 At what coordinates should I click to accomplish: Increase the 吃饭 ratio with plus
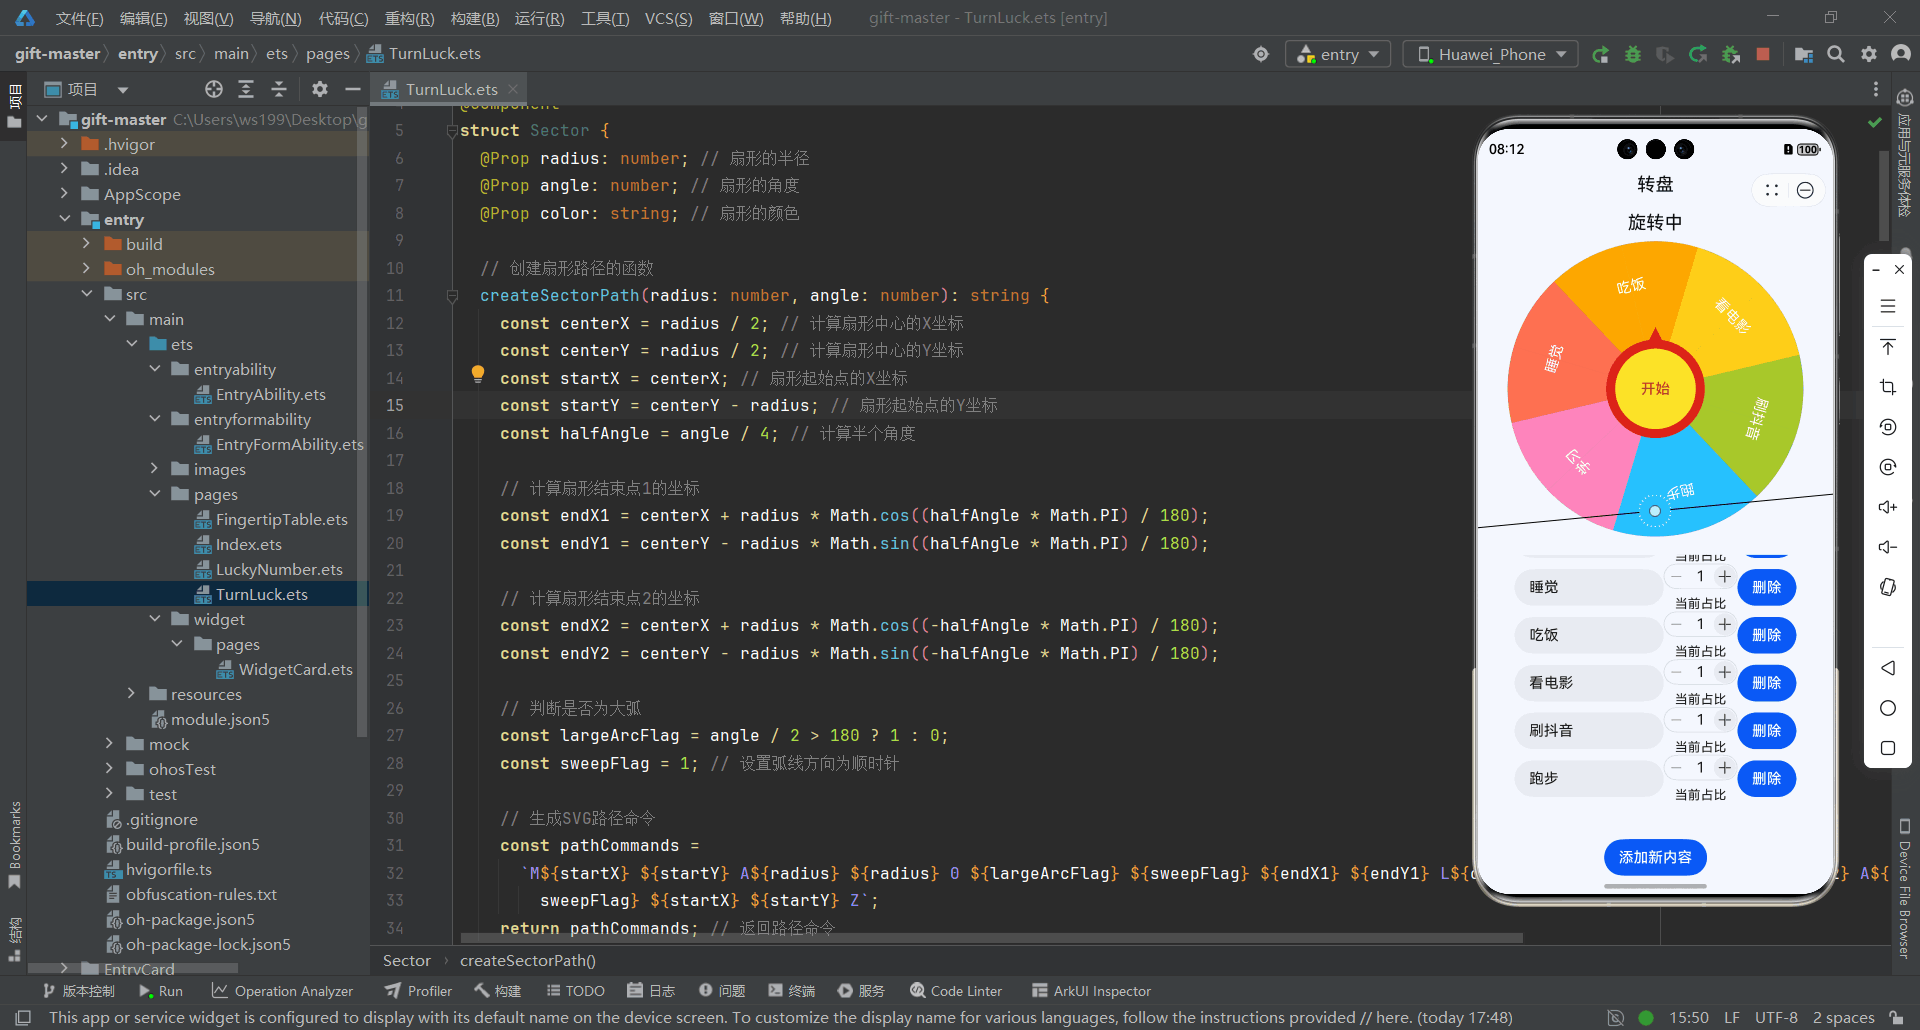(1725, 624)
